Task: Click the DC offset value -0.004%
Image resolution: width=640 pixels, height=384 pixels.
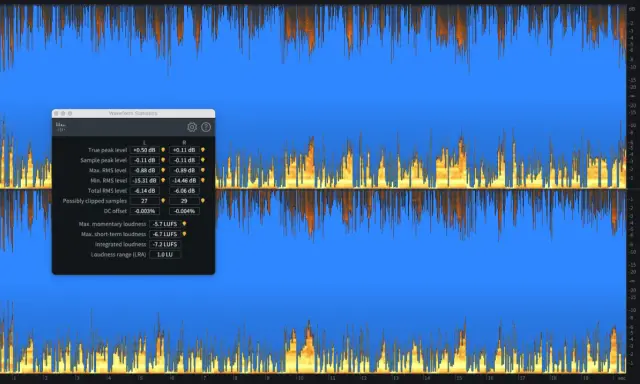Action: pos(184,211)
